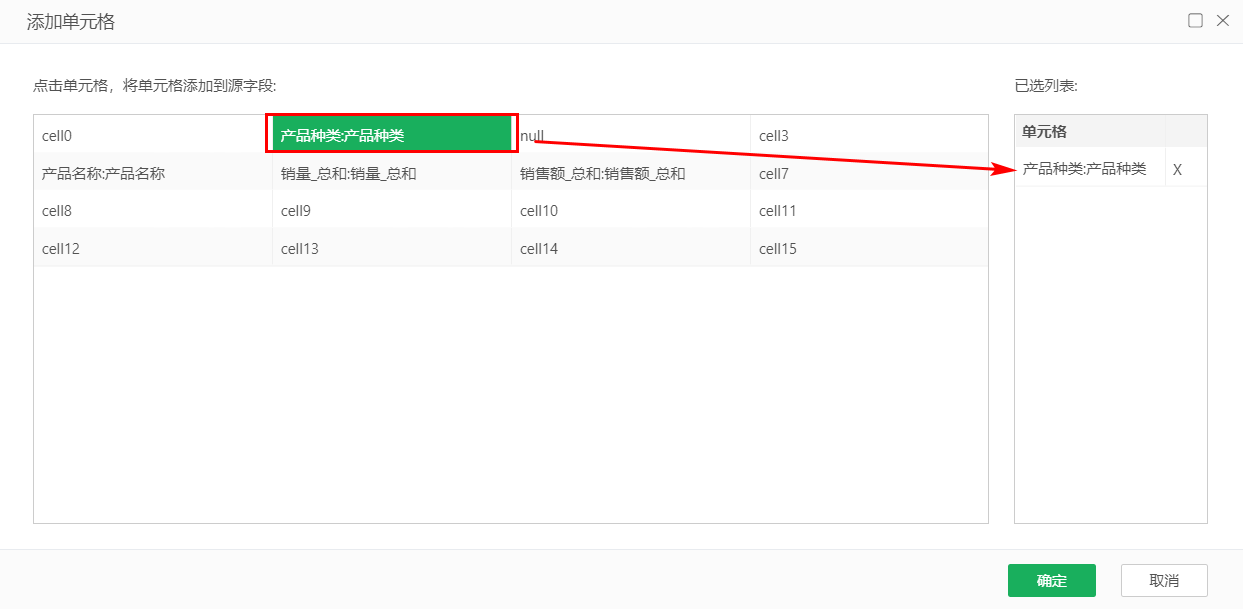Add cell3 to the source fields
This screenshot has width=1243, height=609.
pyautogui.click(x=868, y=135)
